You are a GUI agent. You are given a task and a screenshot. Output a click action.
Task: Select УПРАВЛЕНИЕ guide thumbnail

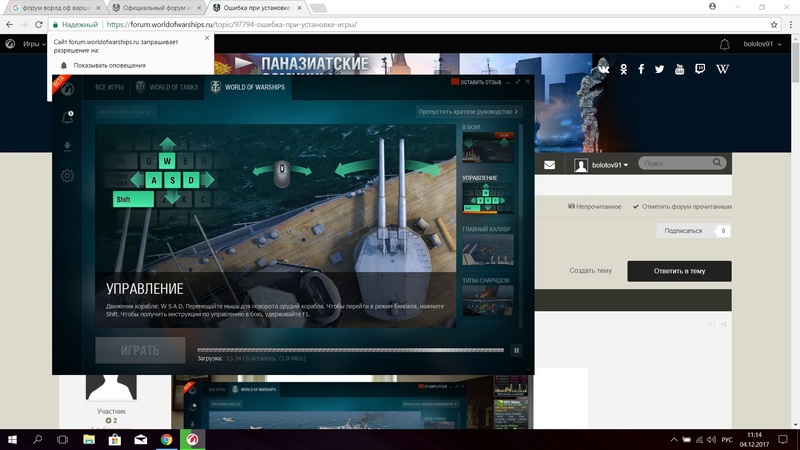(488, 198)
